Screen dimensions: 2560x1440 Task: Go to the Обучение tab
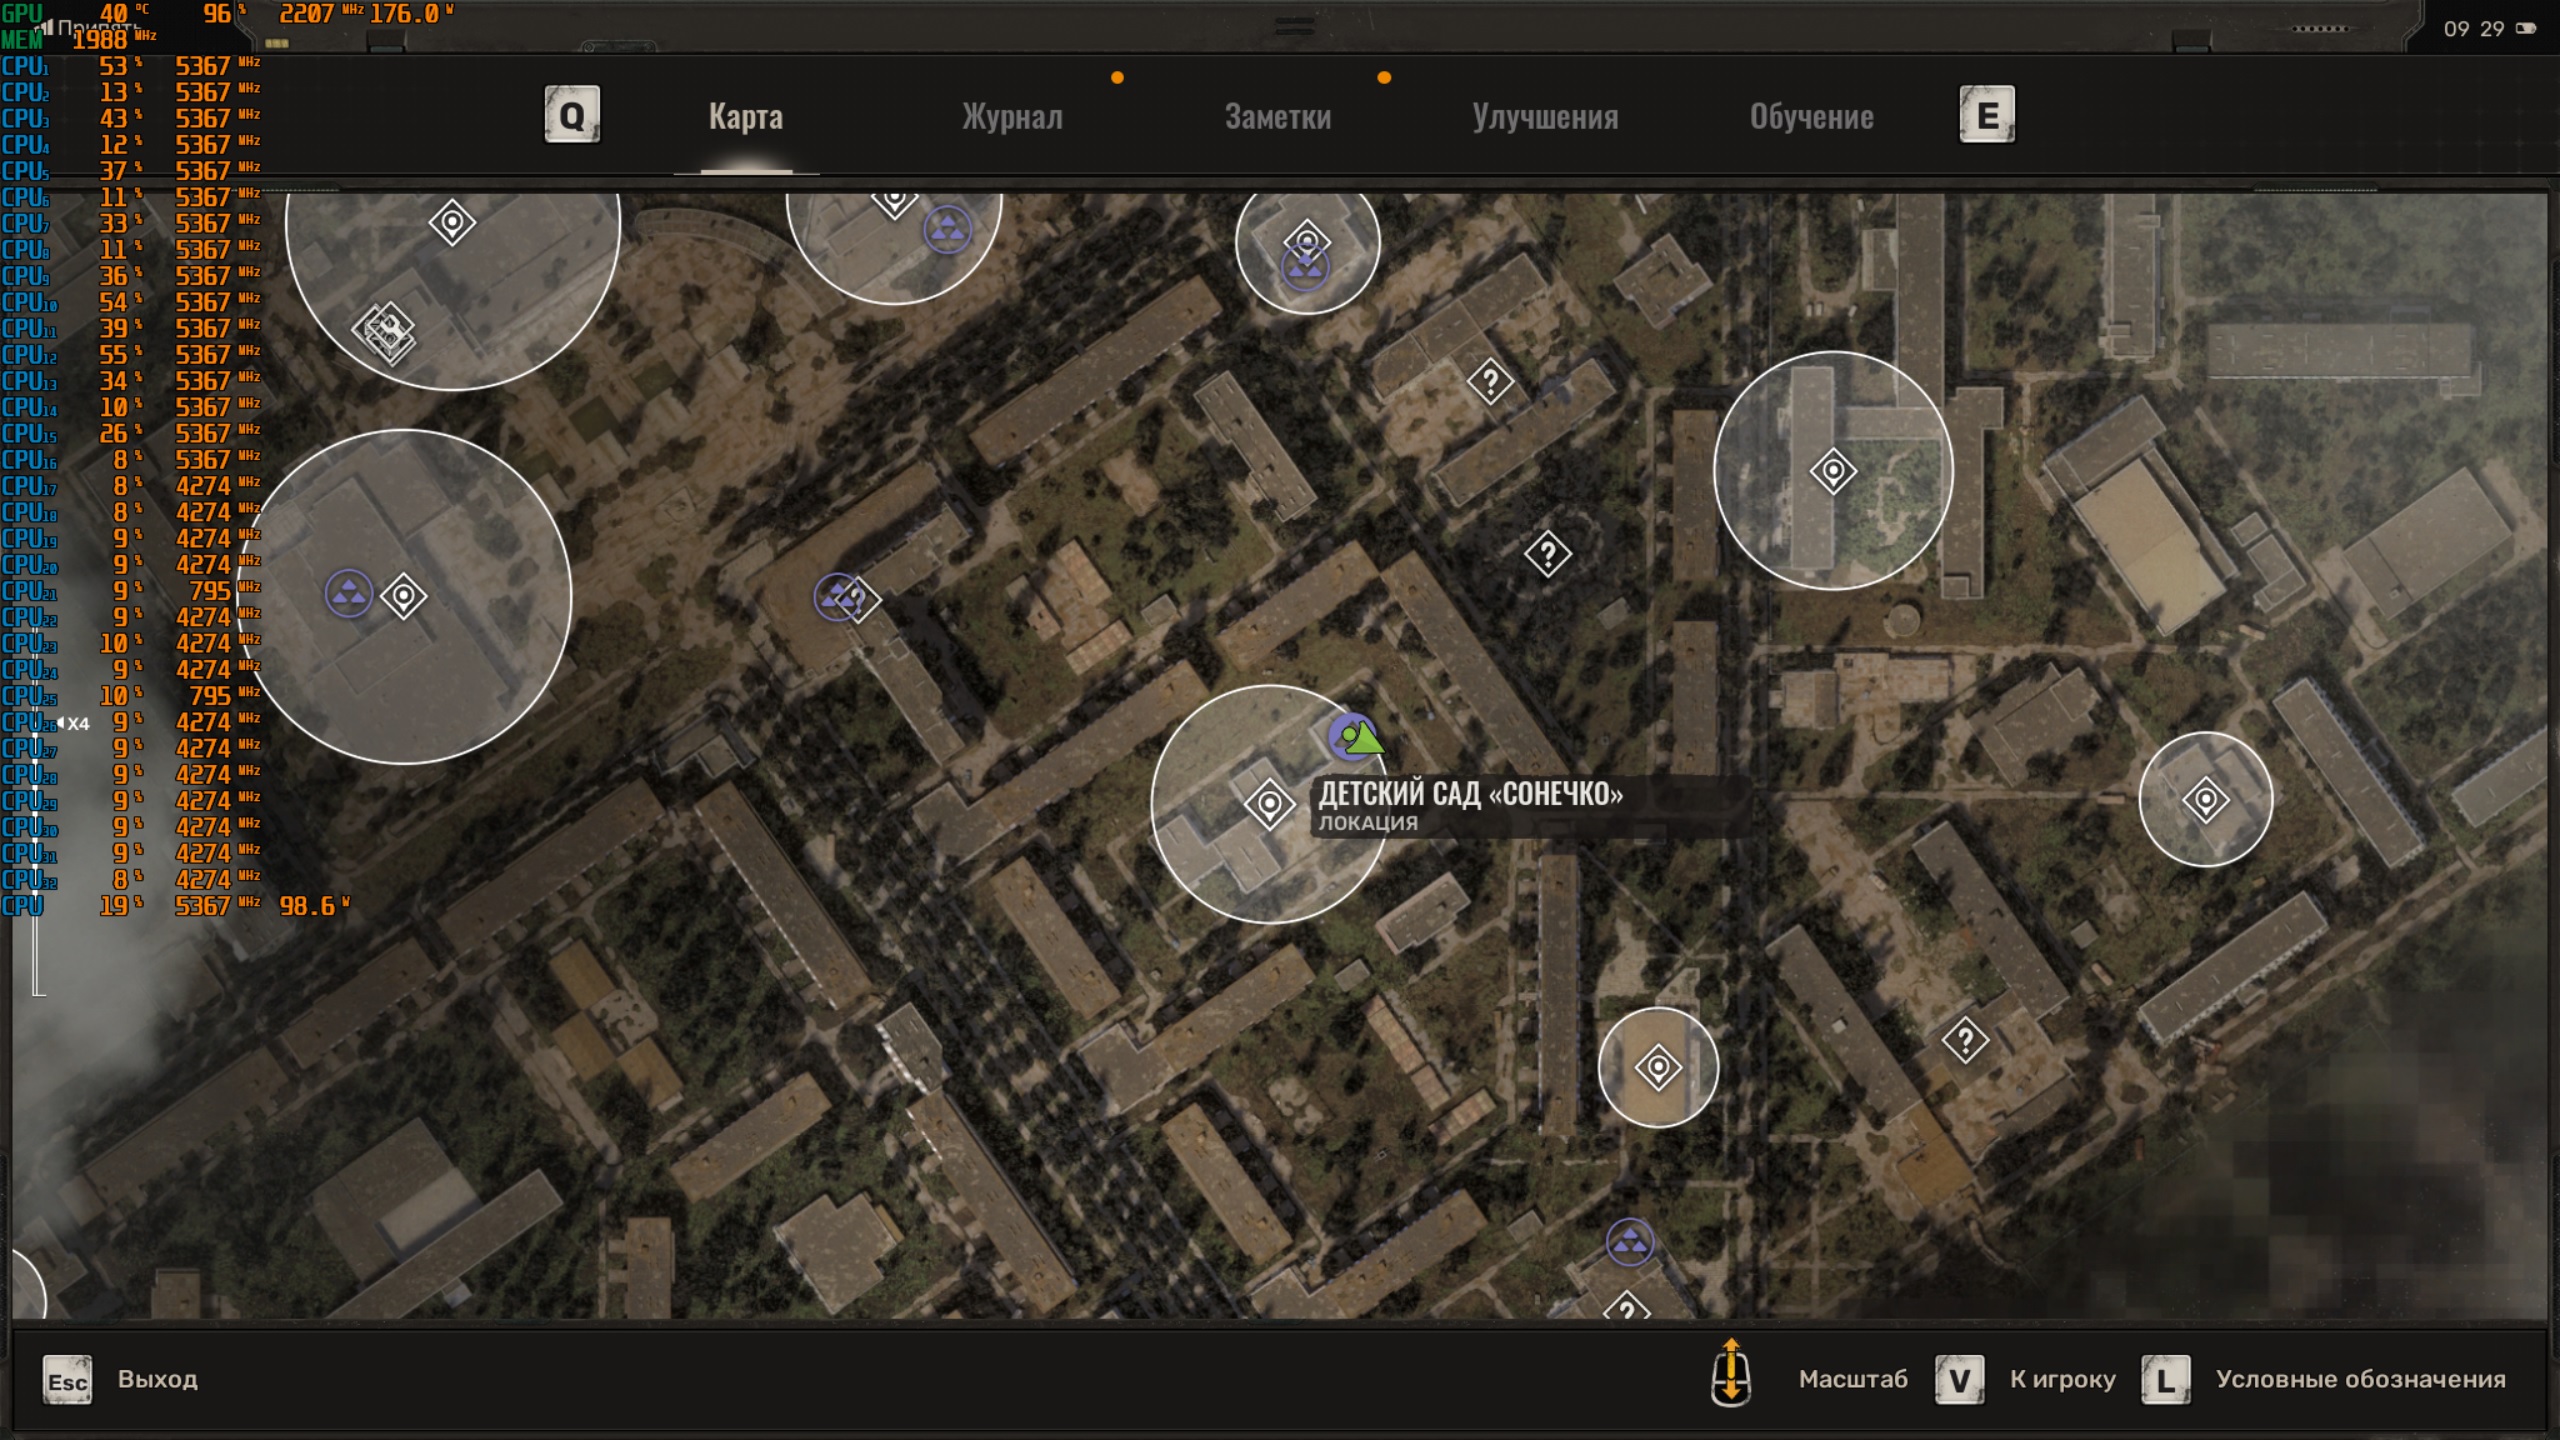(x=1811, y=117)
